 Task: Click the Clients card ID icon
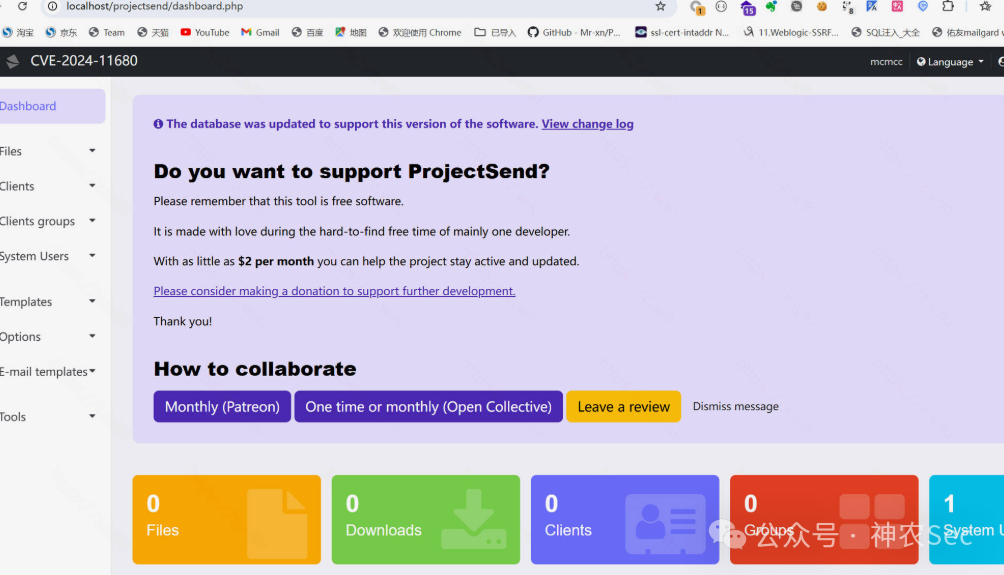pos(665,523)
